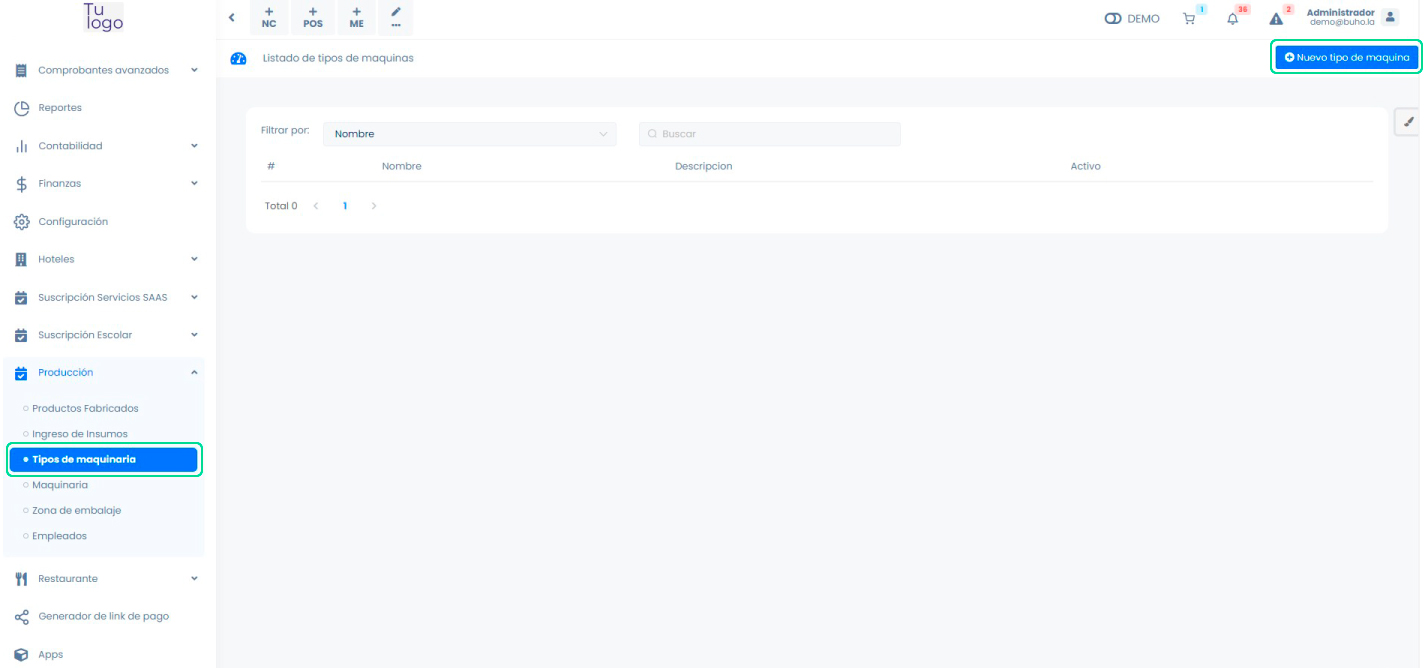Viewport: 1426px width, 668px height.
Task: Open the Administrador user avatar icon
Action: [1390, 17]
